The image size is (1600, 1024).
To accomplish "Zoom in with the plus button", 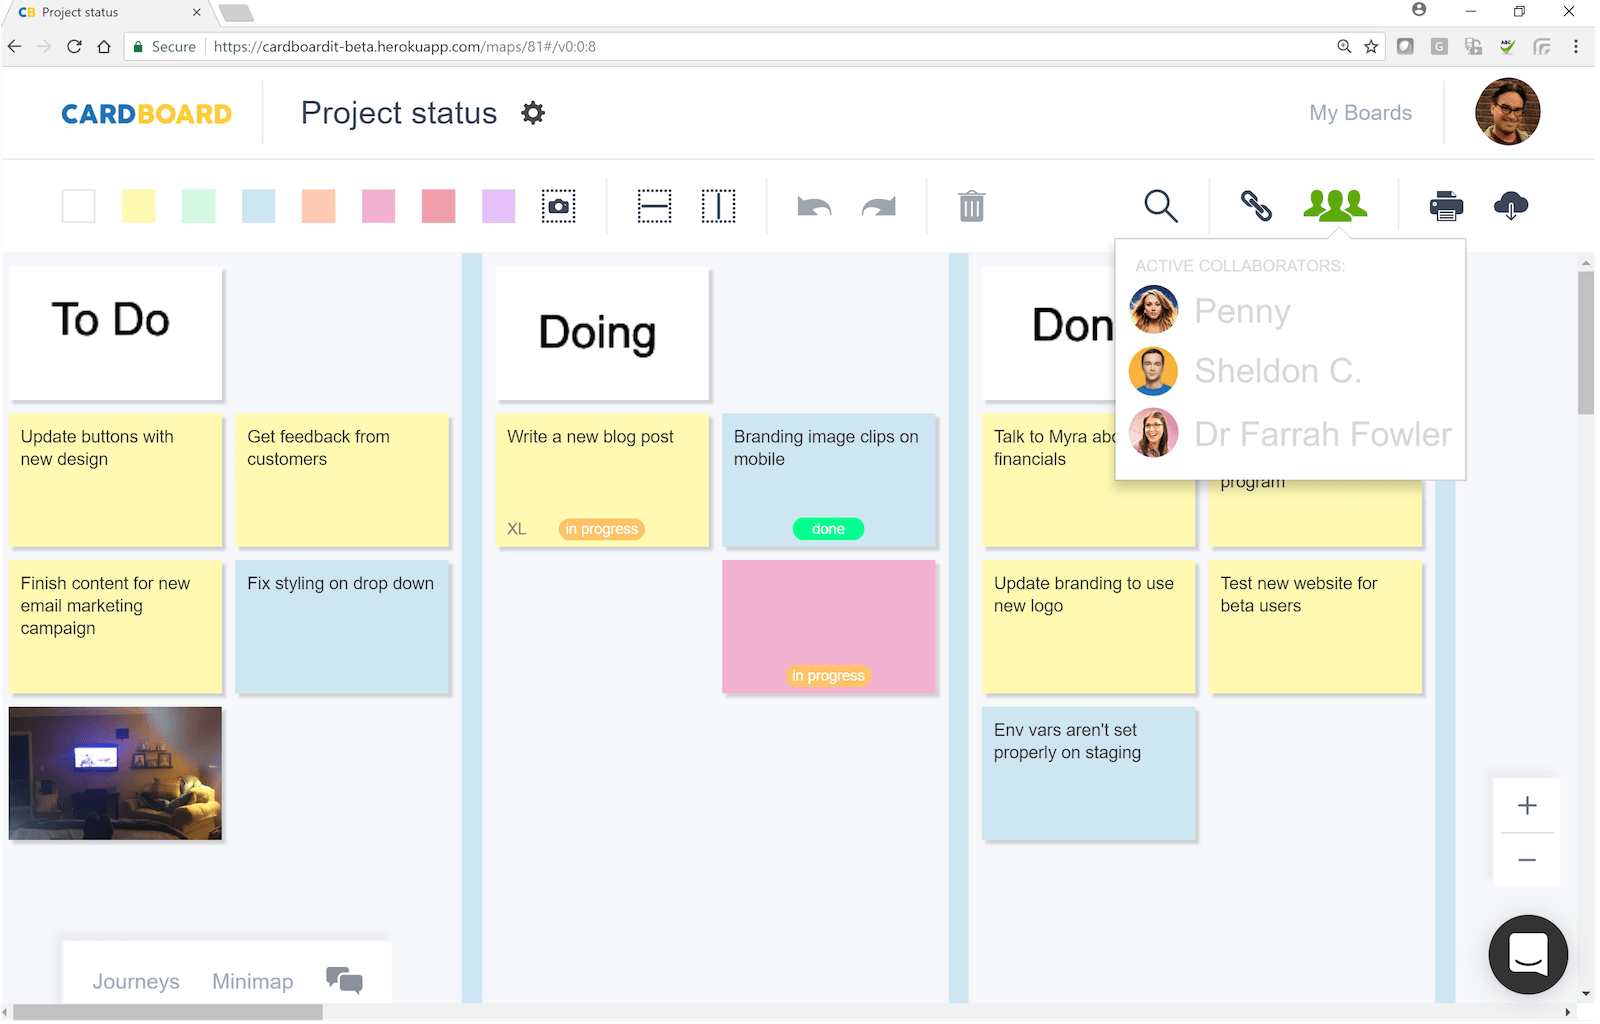I will pyautogui.click(x=1527, y=806).
